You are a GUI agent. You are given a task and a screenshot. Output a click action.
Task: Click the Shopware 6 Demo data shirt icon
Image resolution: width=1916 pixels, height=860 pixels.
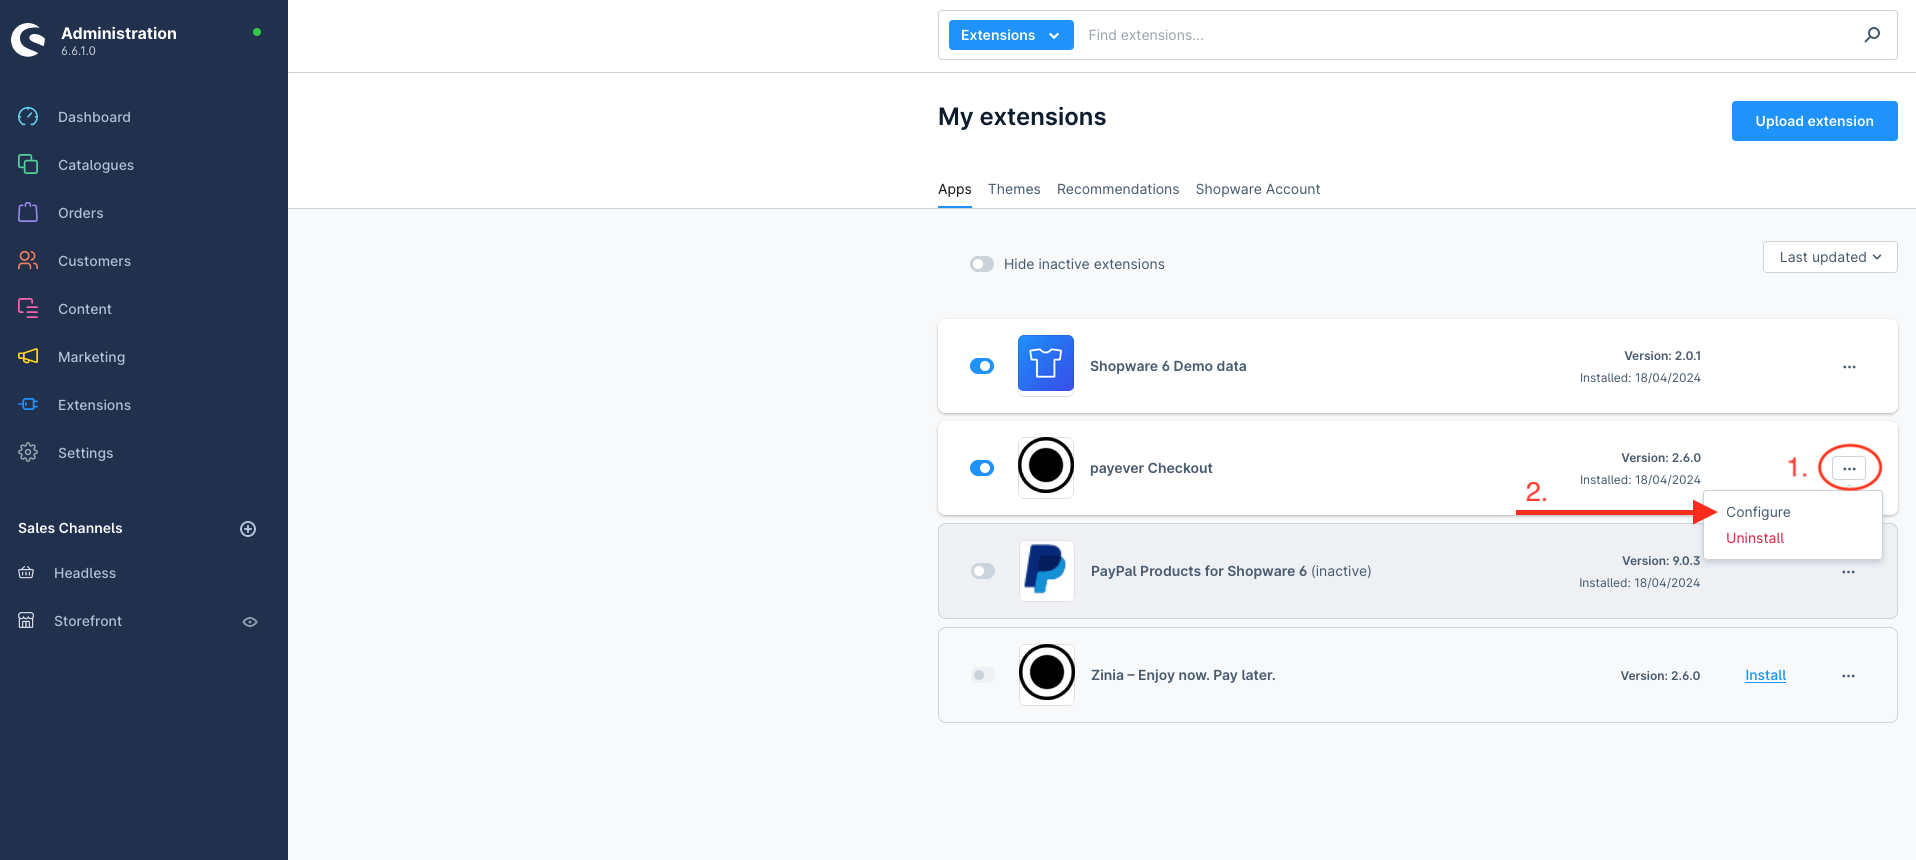1046,363
